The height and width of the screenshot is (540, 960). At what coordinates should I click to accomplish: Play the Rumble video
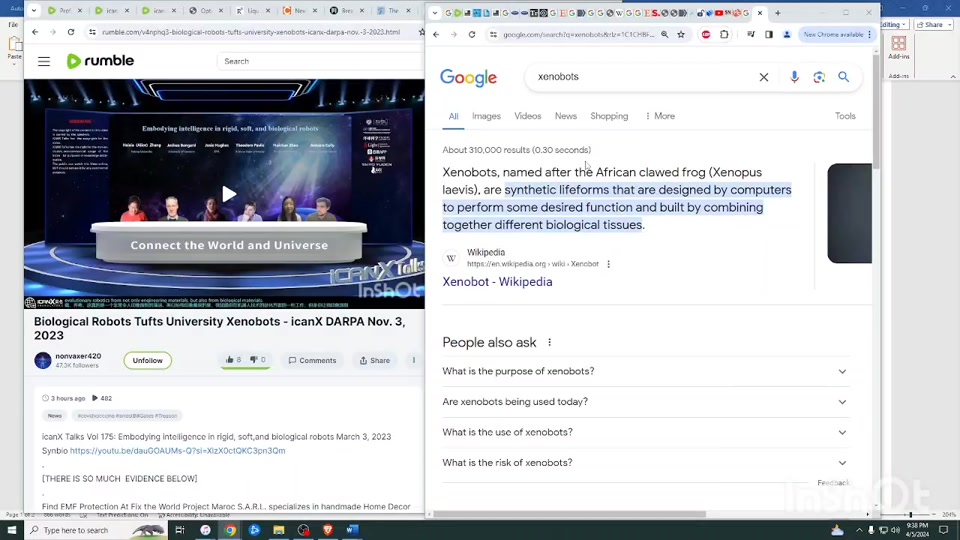tap(229, 194)
